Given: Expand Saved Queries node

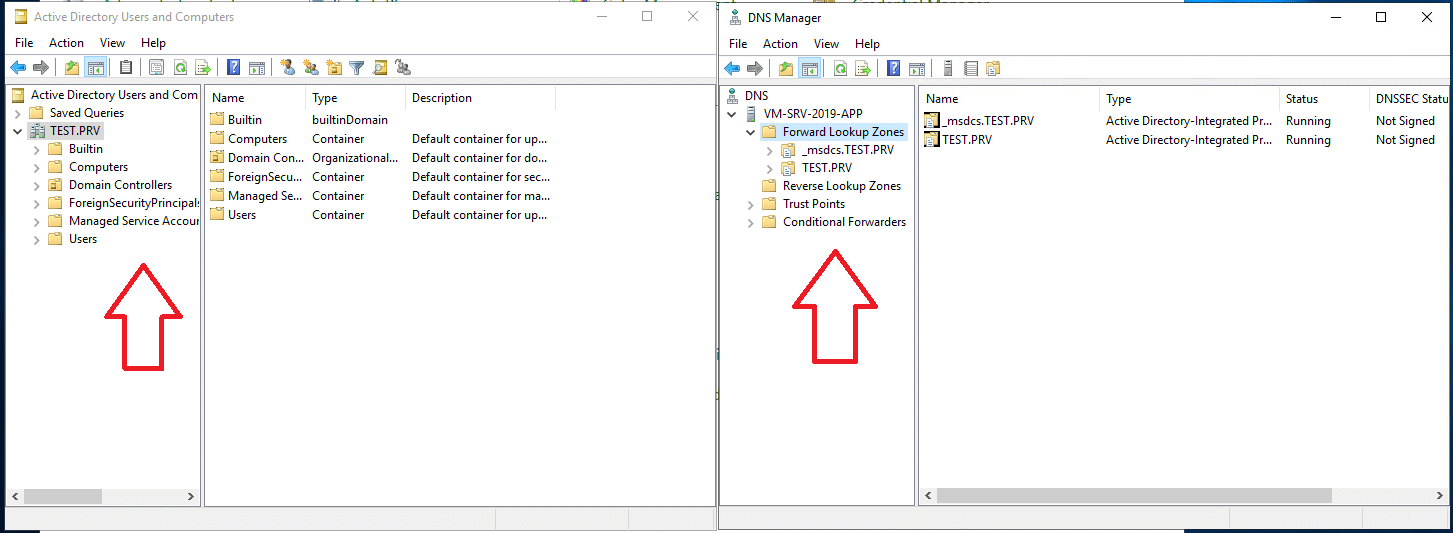Looking at the screenshot, I should click(18, 113).
